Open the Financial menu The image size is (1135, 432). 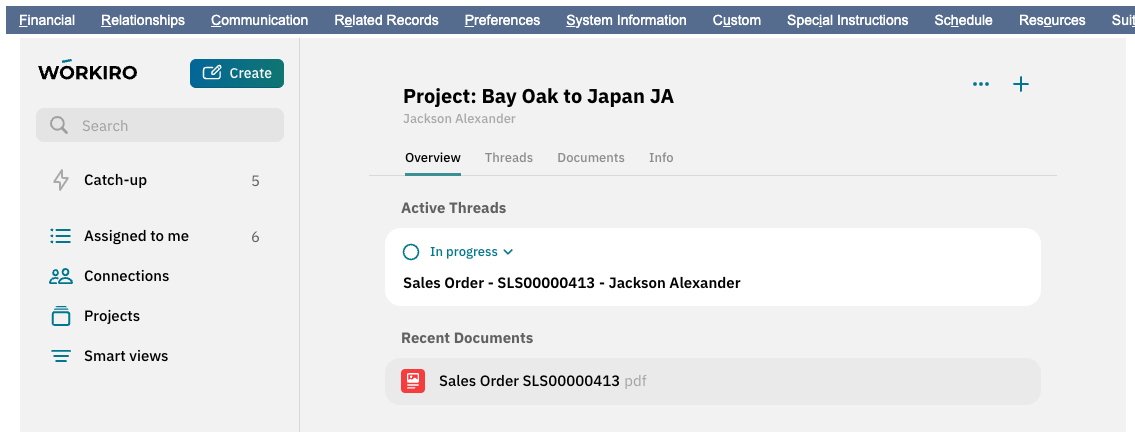(47, 20)
